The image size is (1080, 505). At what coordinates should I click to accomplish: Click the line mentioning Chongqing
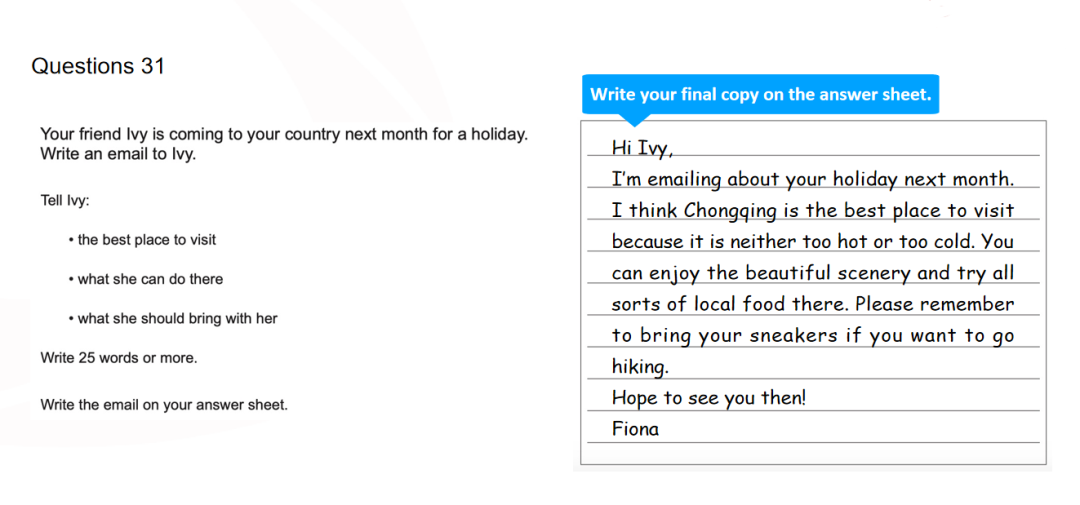813,211
